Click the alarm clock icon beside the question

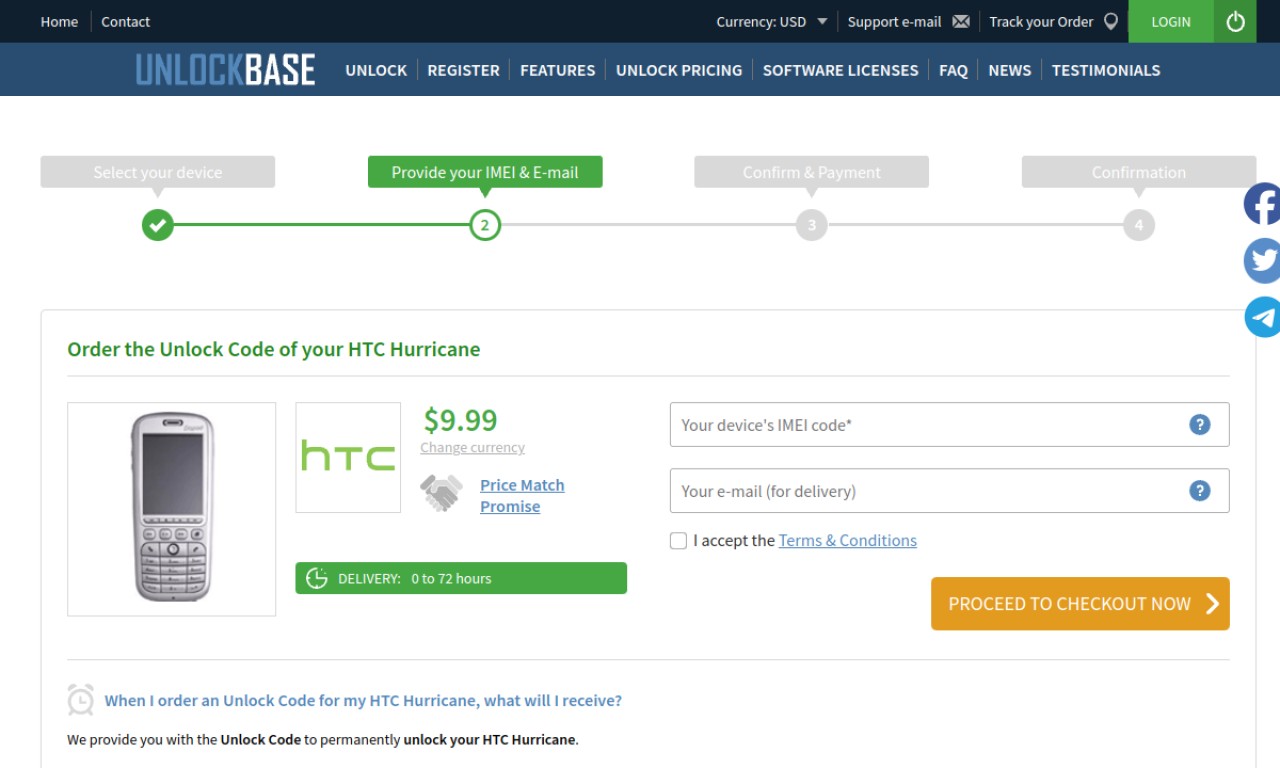[81, 699]
